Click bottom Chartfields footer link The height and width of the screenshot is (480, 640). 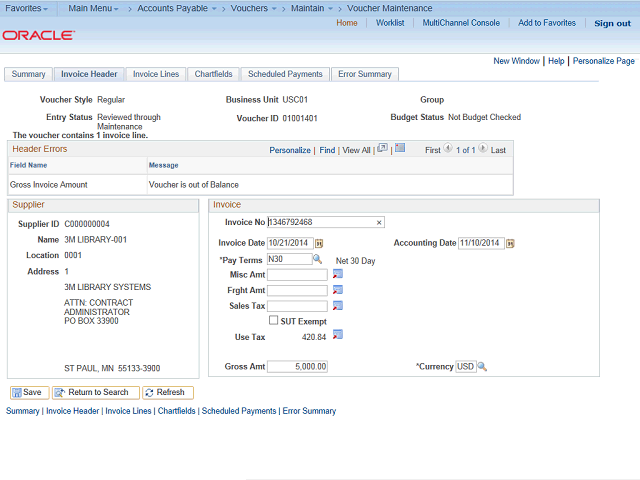[176, 411]
